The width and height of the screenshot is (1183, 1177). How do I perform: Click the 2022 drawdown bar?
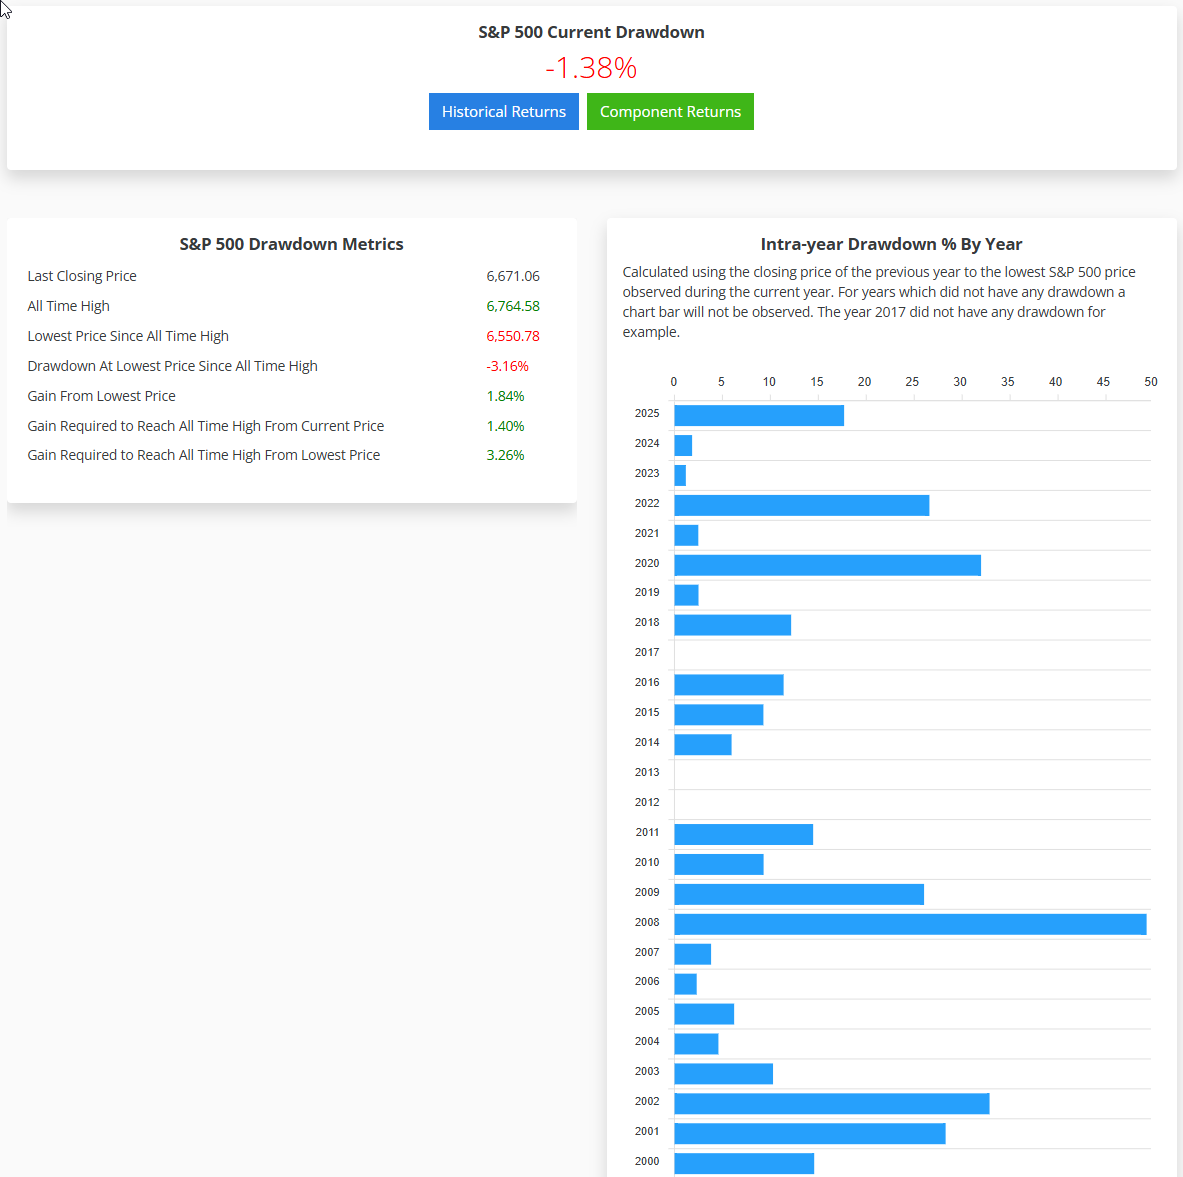[801, 506]
